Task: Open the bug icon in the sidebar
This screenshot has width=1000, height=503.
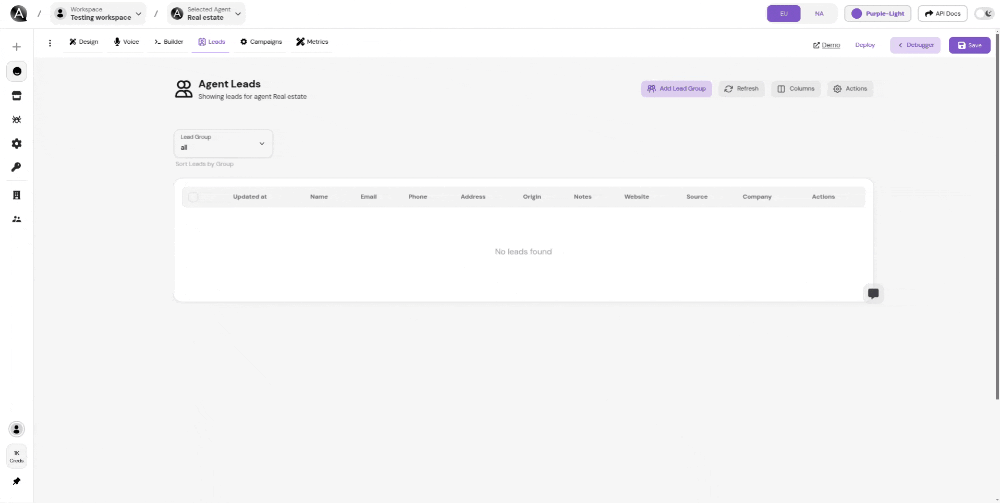Action: coord(17,119)
